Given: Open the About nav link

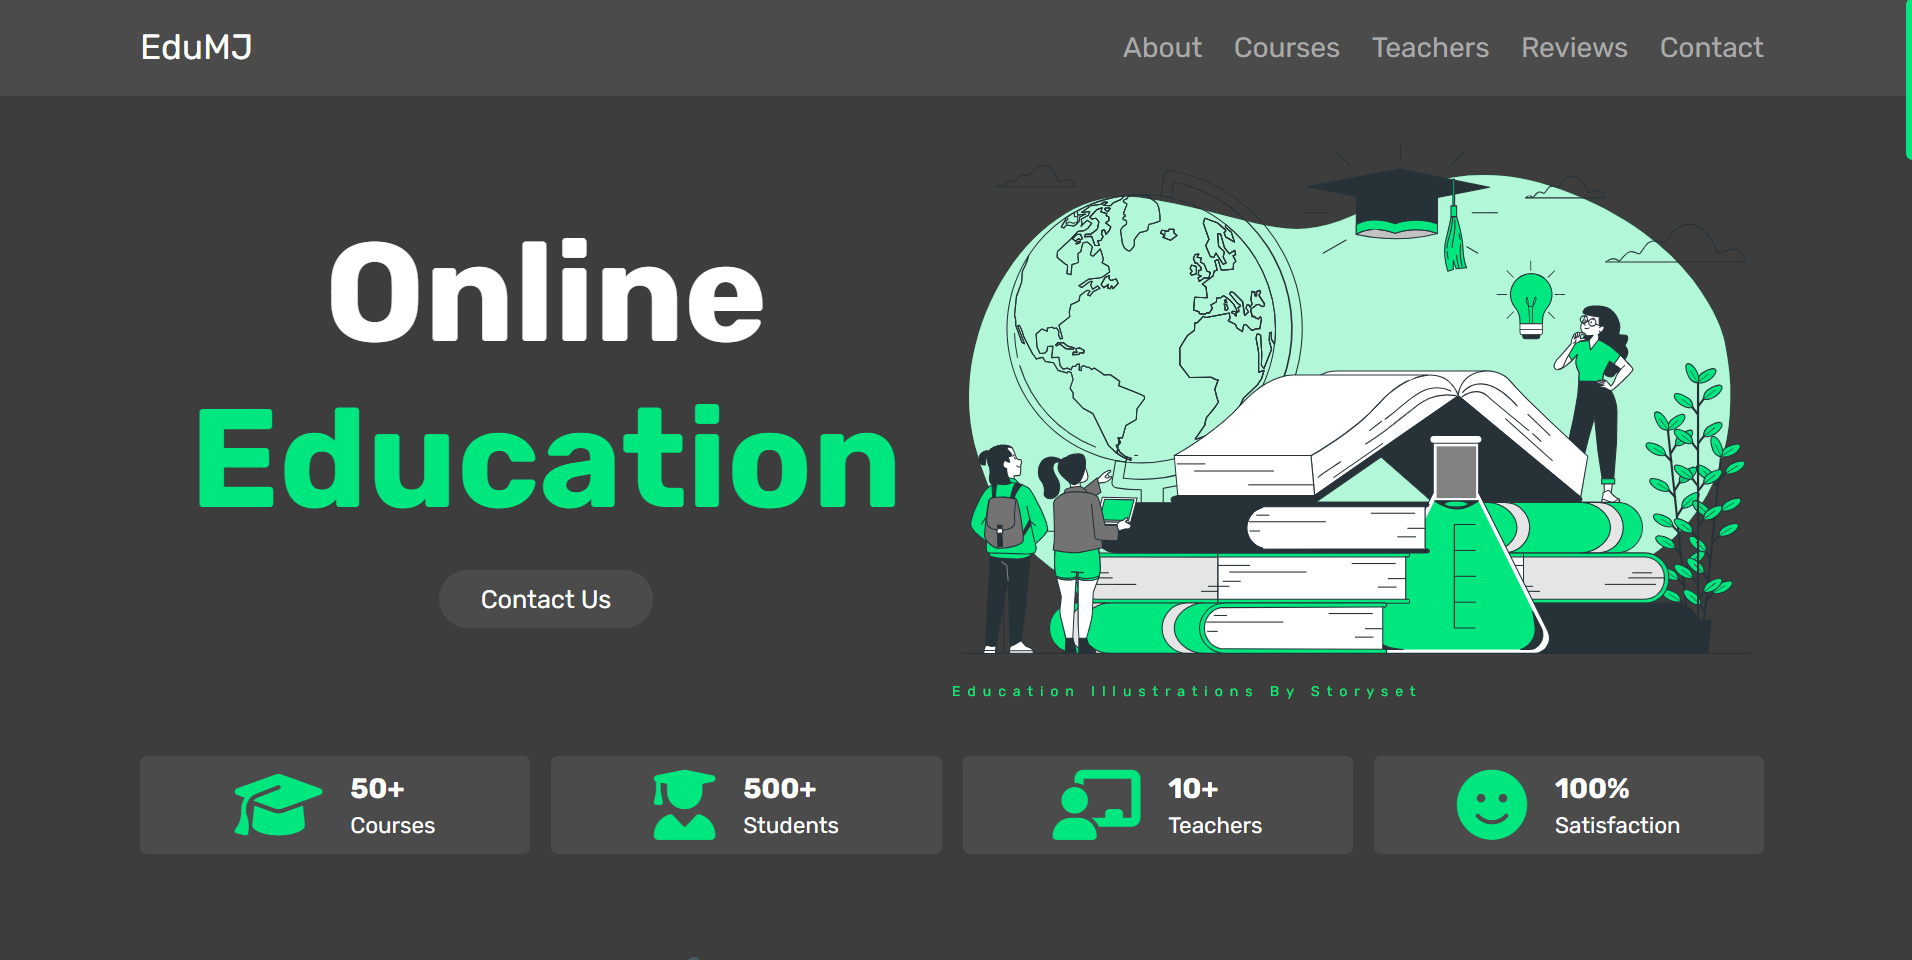Looking at the screenshot, I should (x=1162, y=48).
